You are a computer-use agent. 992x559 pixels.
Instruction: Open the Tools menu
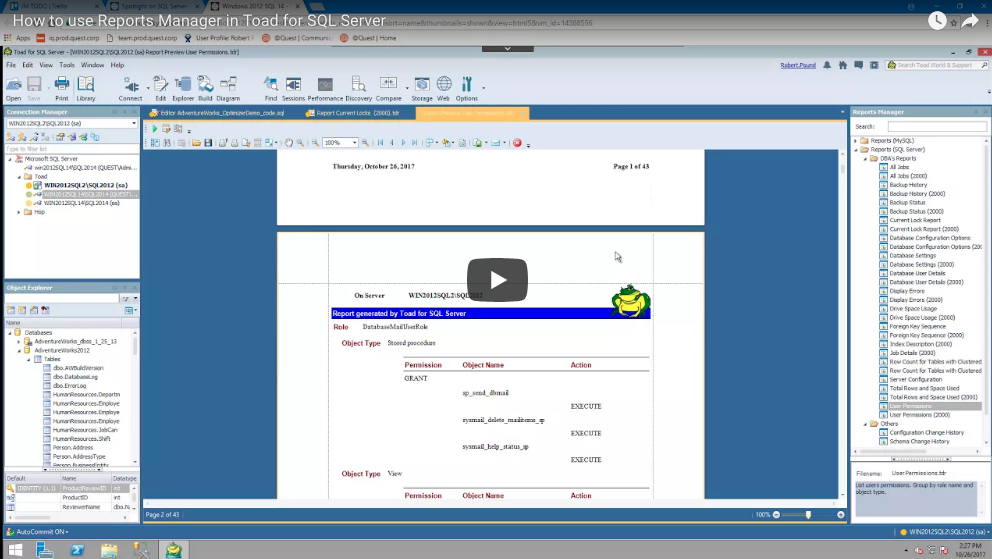[66, 65]
